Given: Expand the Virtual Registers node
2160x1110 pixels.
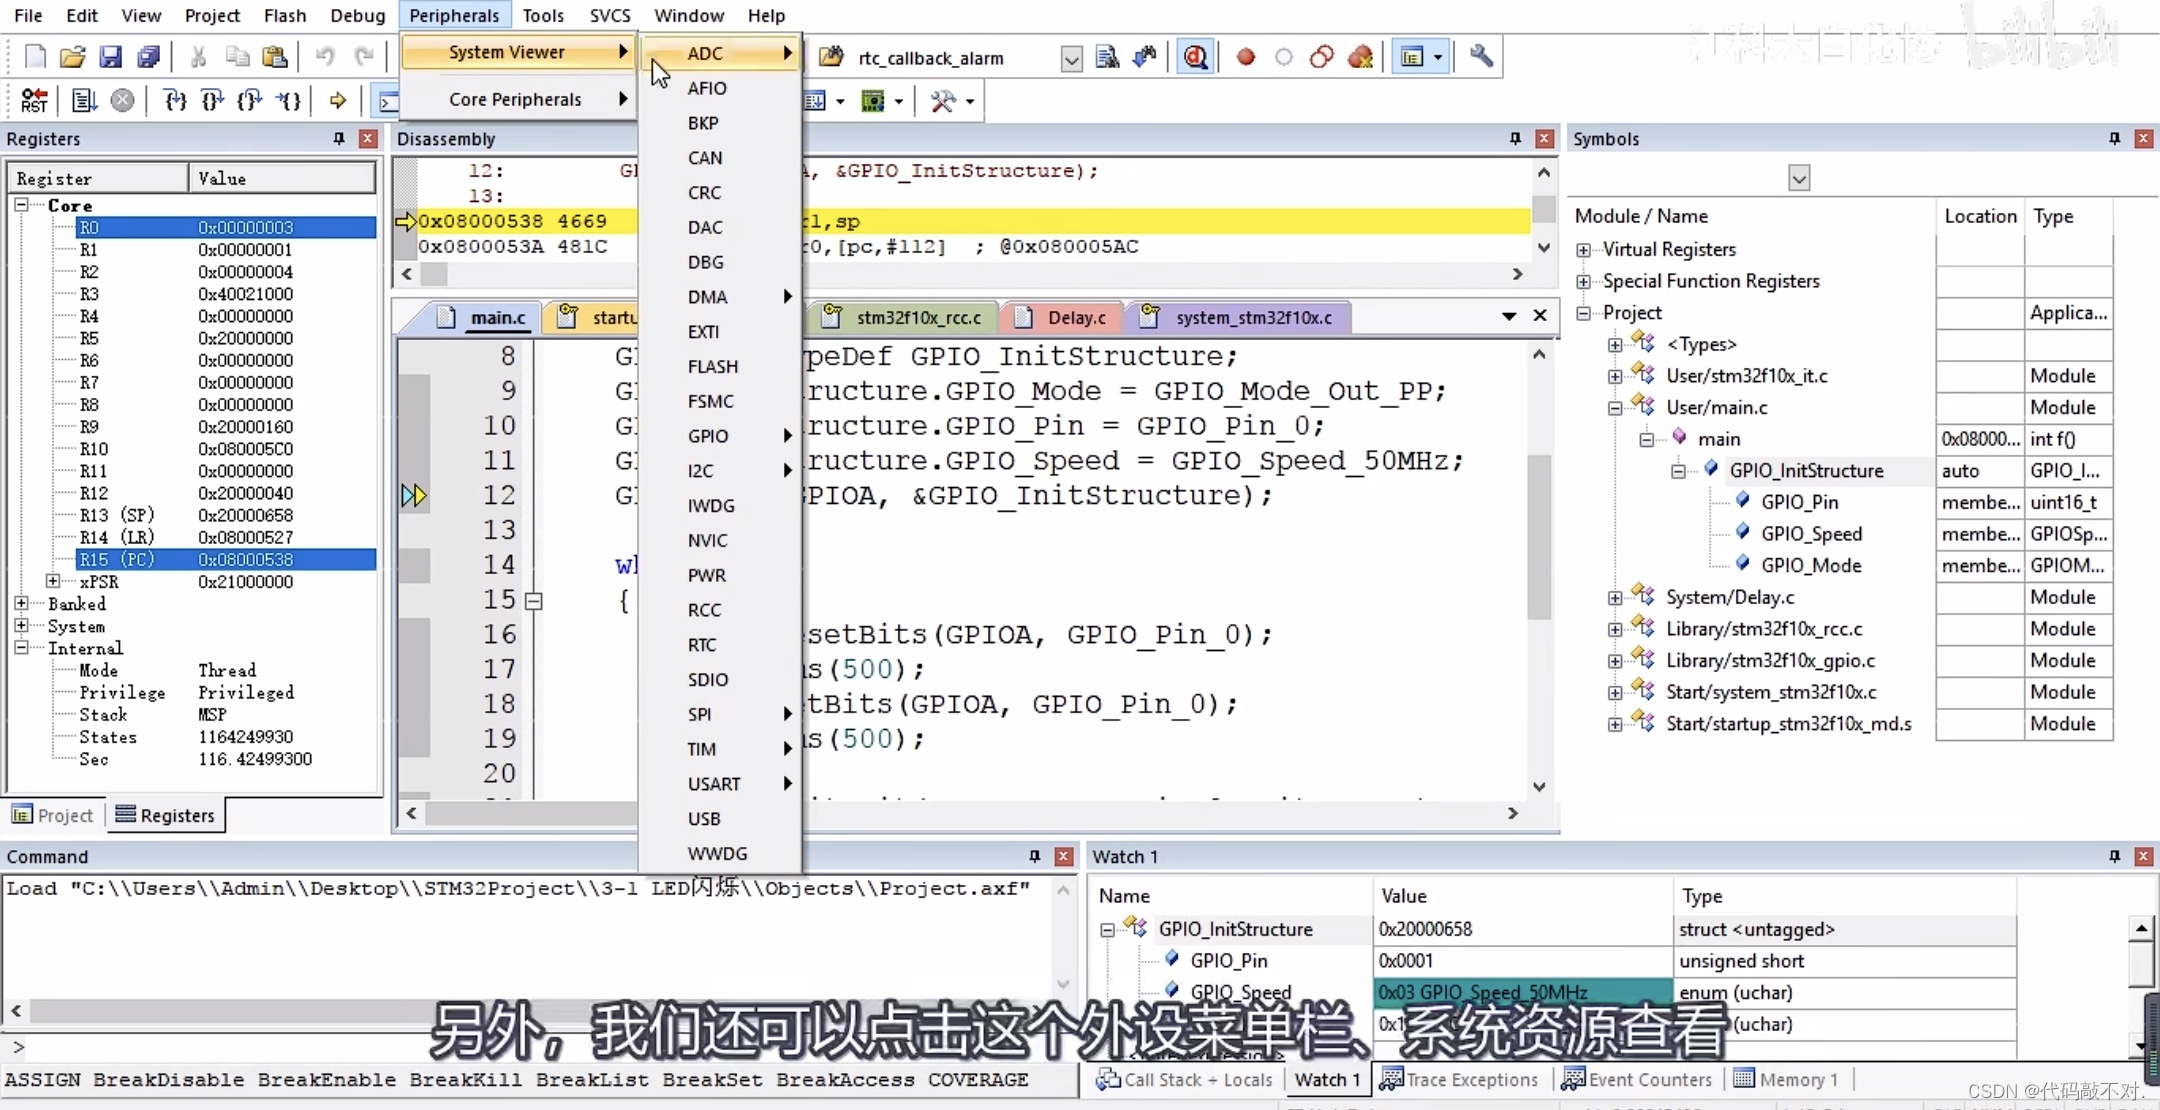Looking at the screenshot, I should tap(1583, 250).
